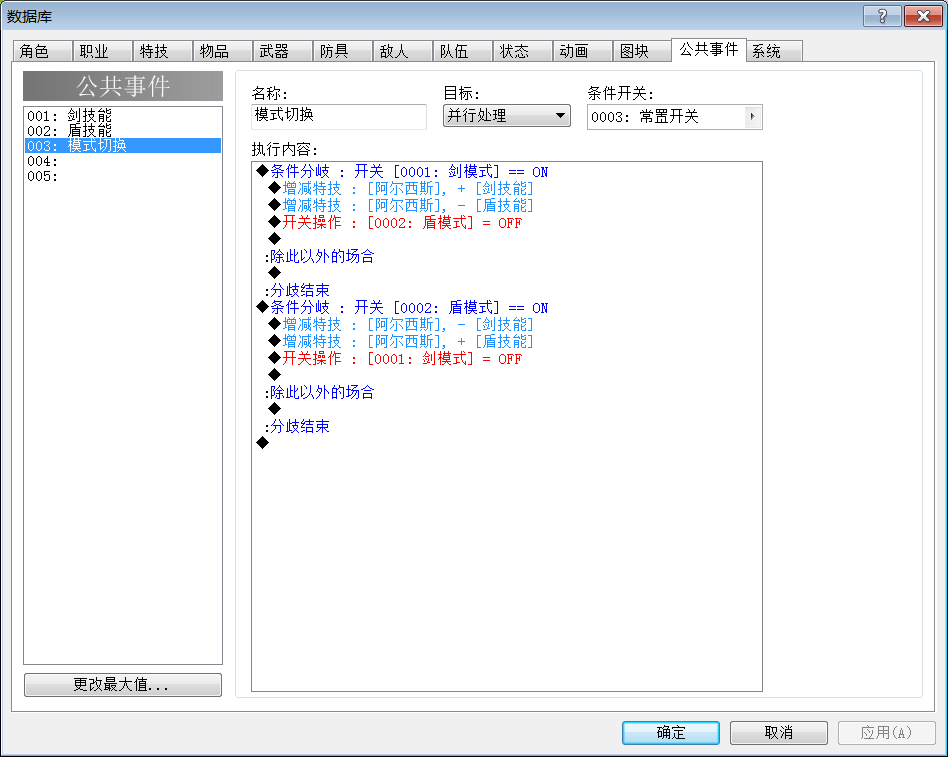Open the 队伍 tab
The height and width of the screenshot is (757, 948).
(463, 51)
